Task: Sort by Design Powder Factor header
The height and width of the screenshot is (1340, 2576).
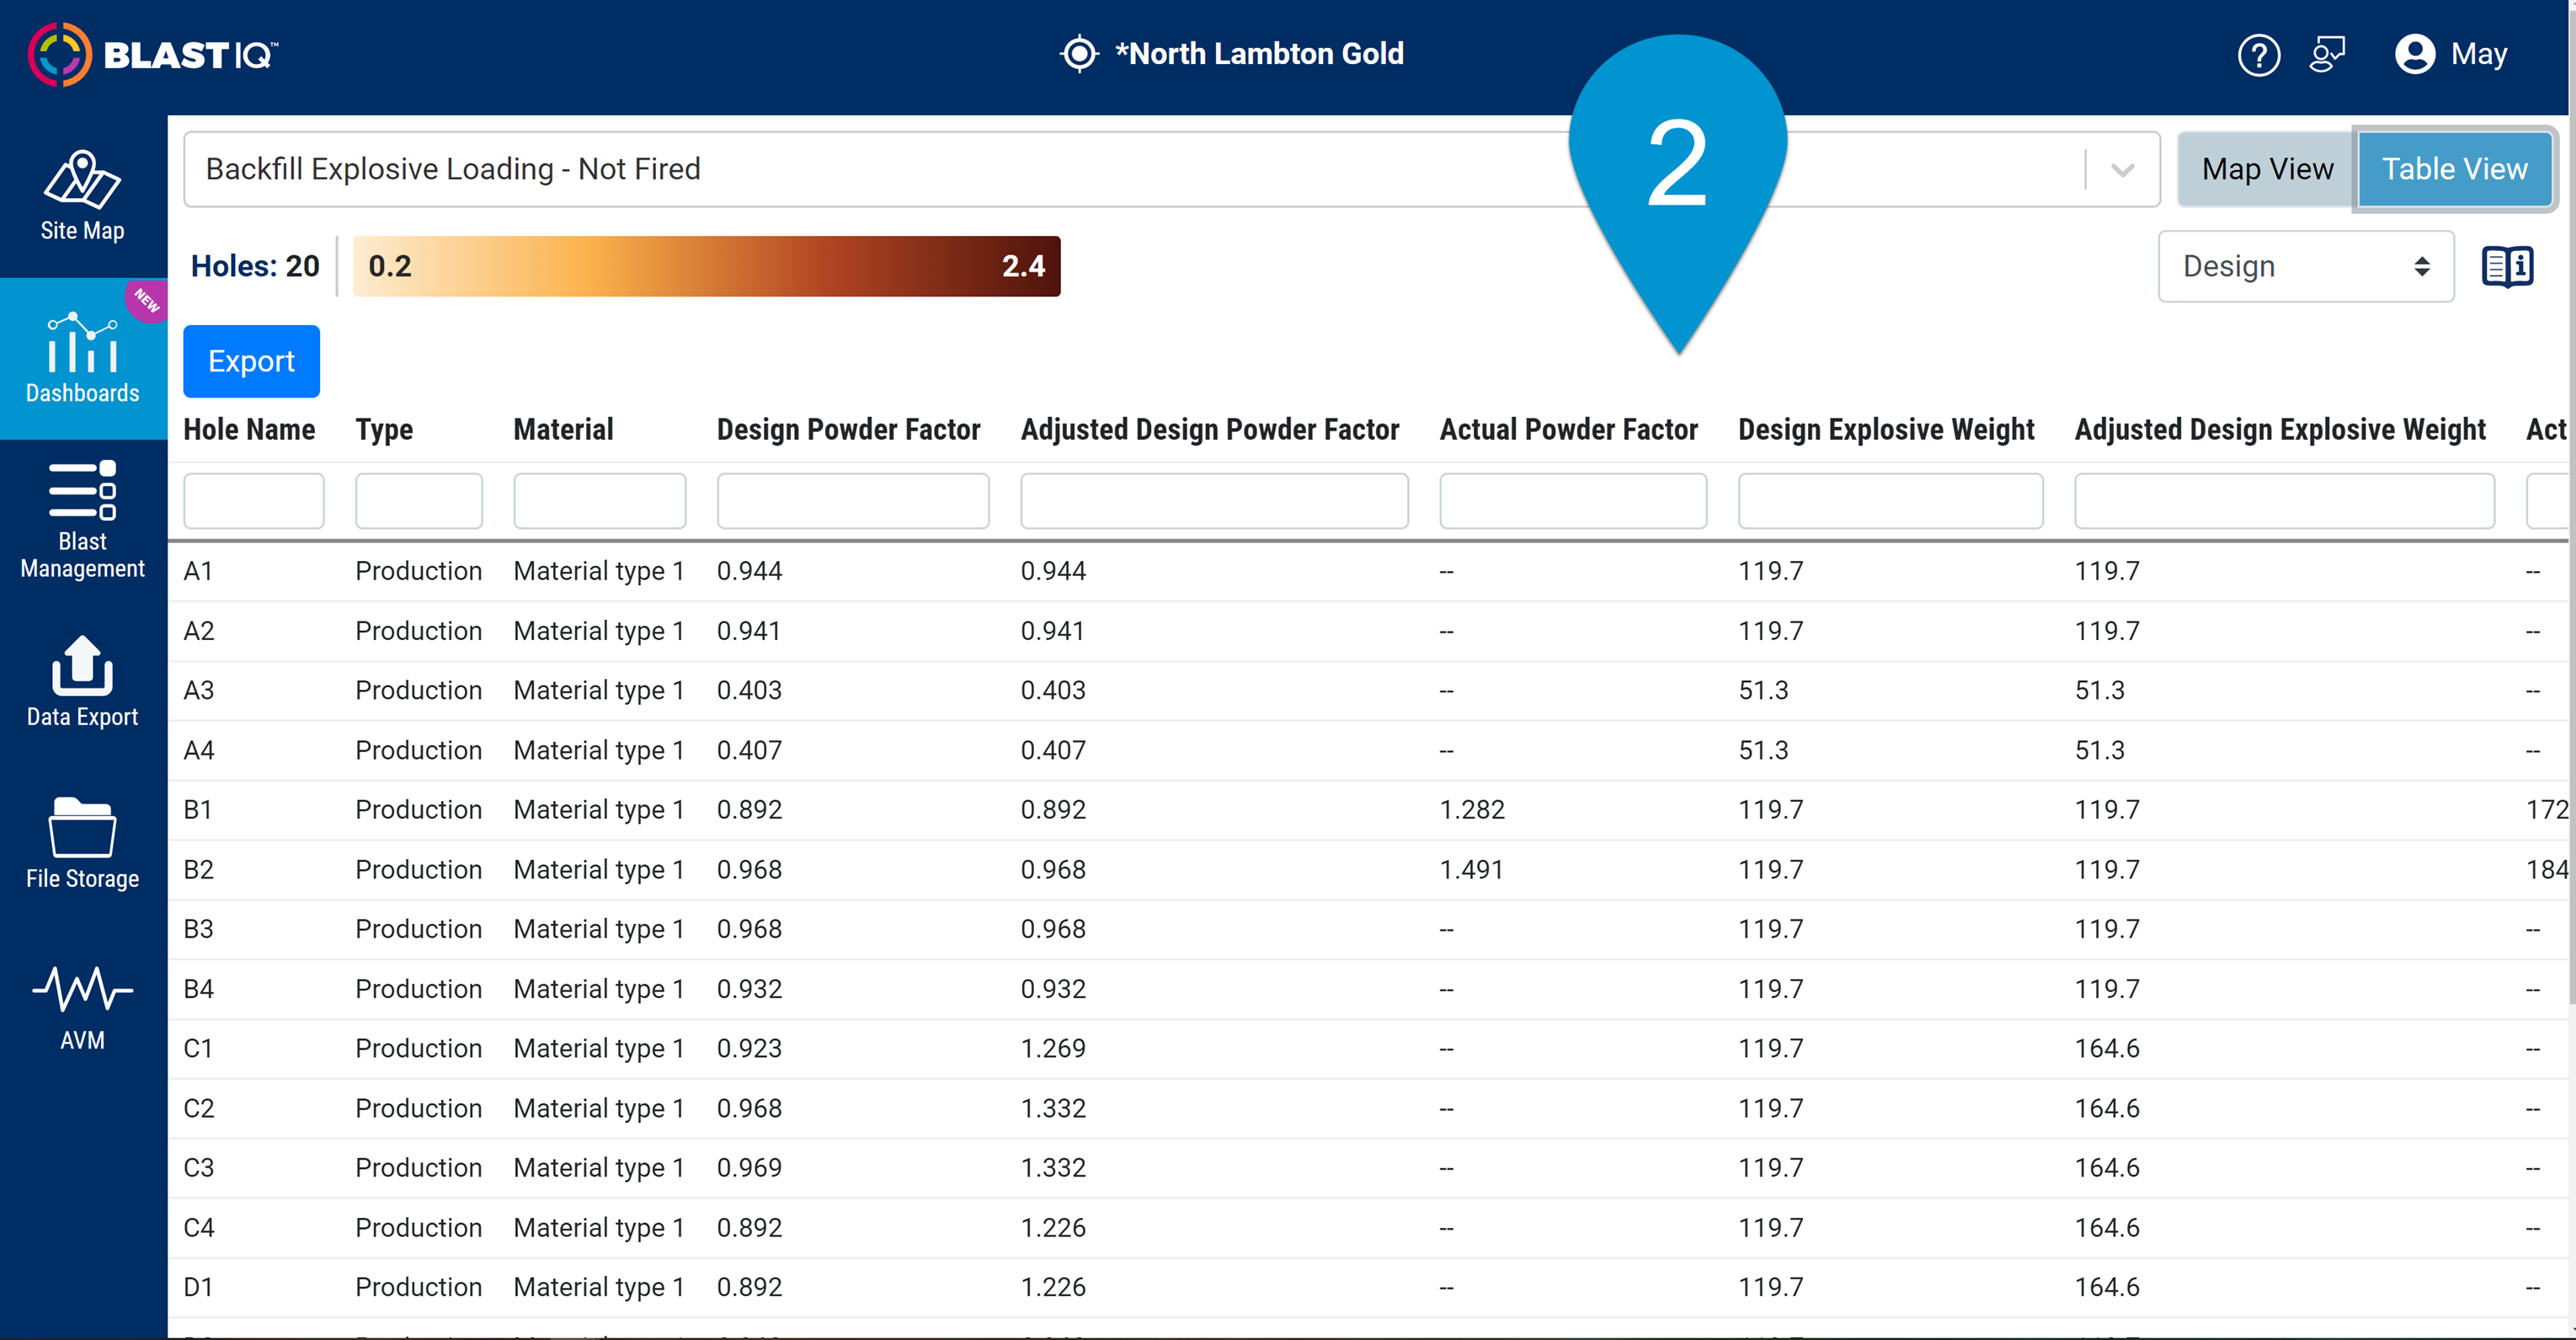Action: coord(848,429)
